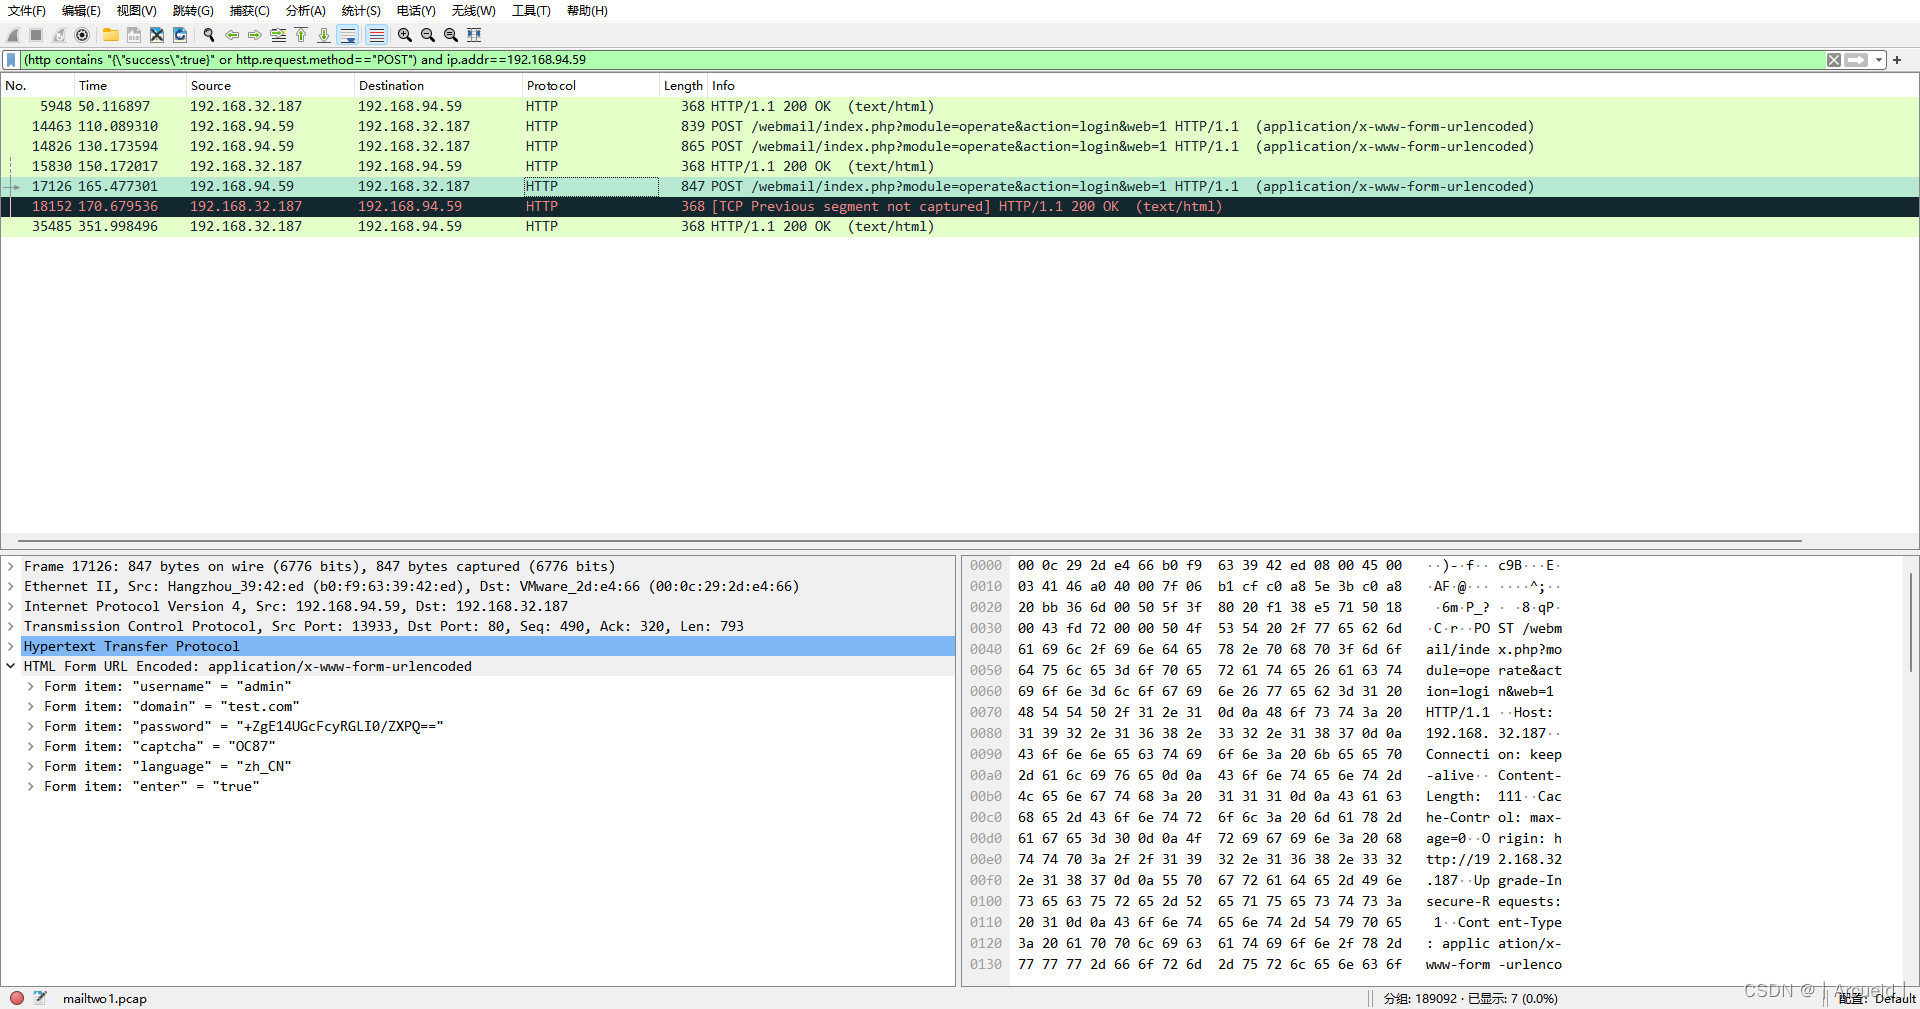
Task: Zoom out the packet text
Action: tap(428, 35)
